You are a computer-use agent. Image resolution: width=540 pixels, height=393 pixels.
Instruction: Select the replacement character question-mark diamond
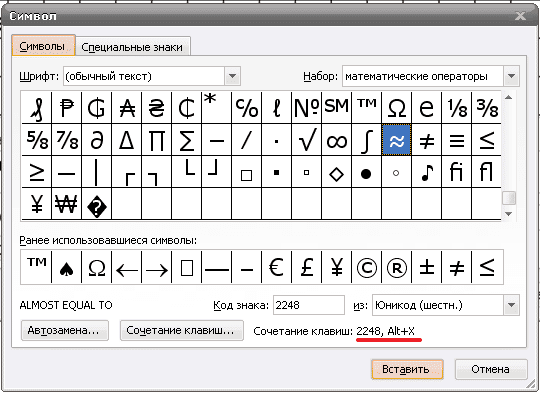pyautogui.click(x=96, y=204)
